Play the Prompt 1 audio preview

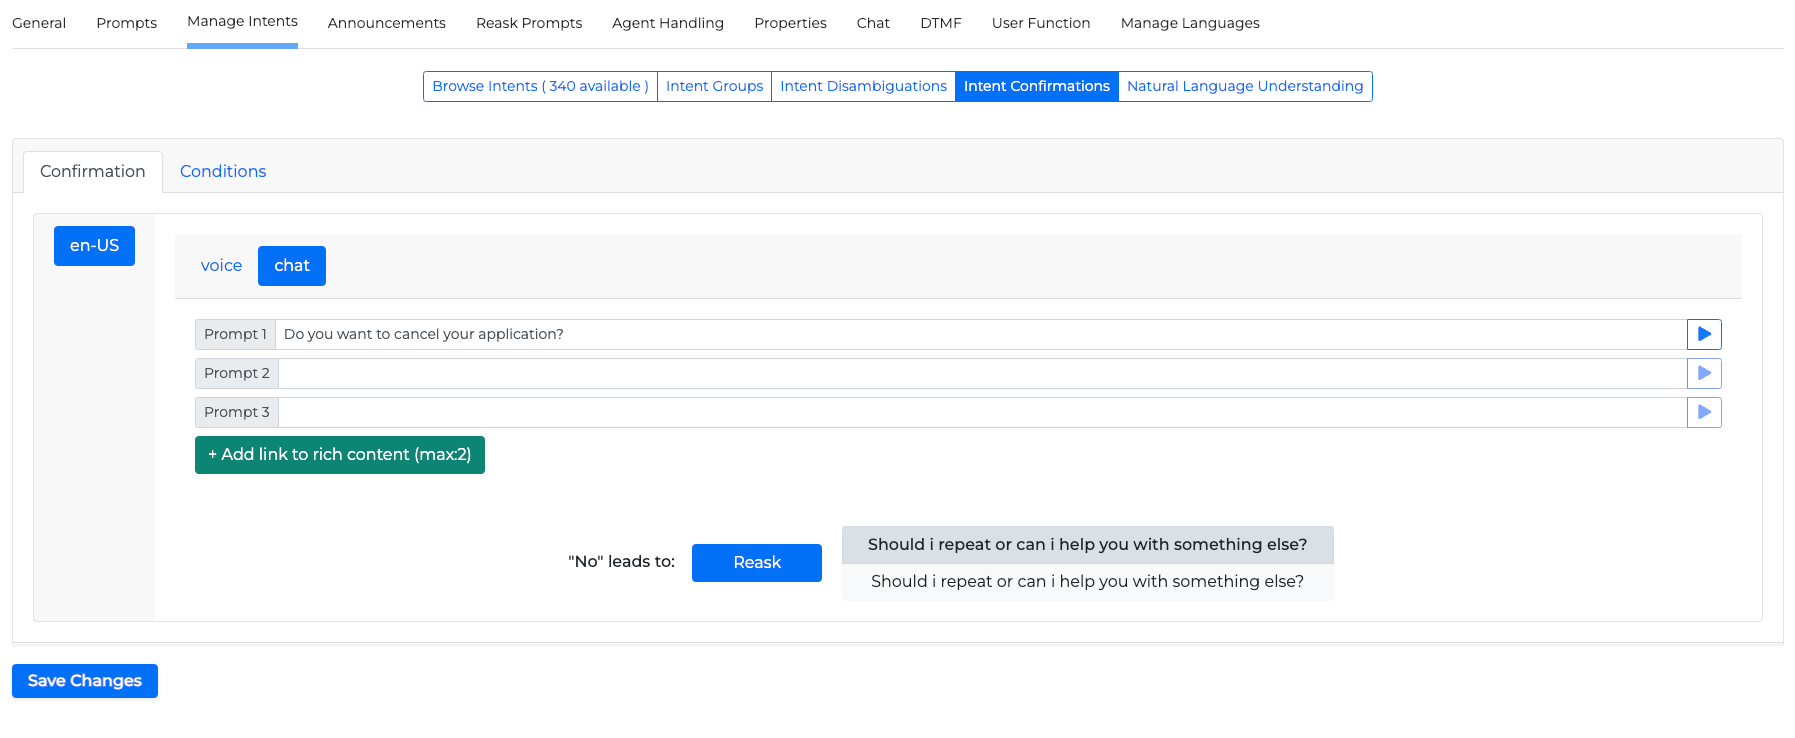[1703, 334]
